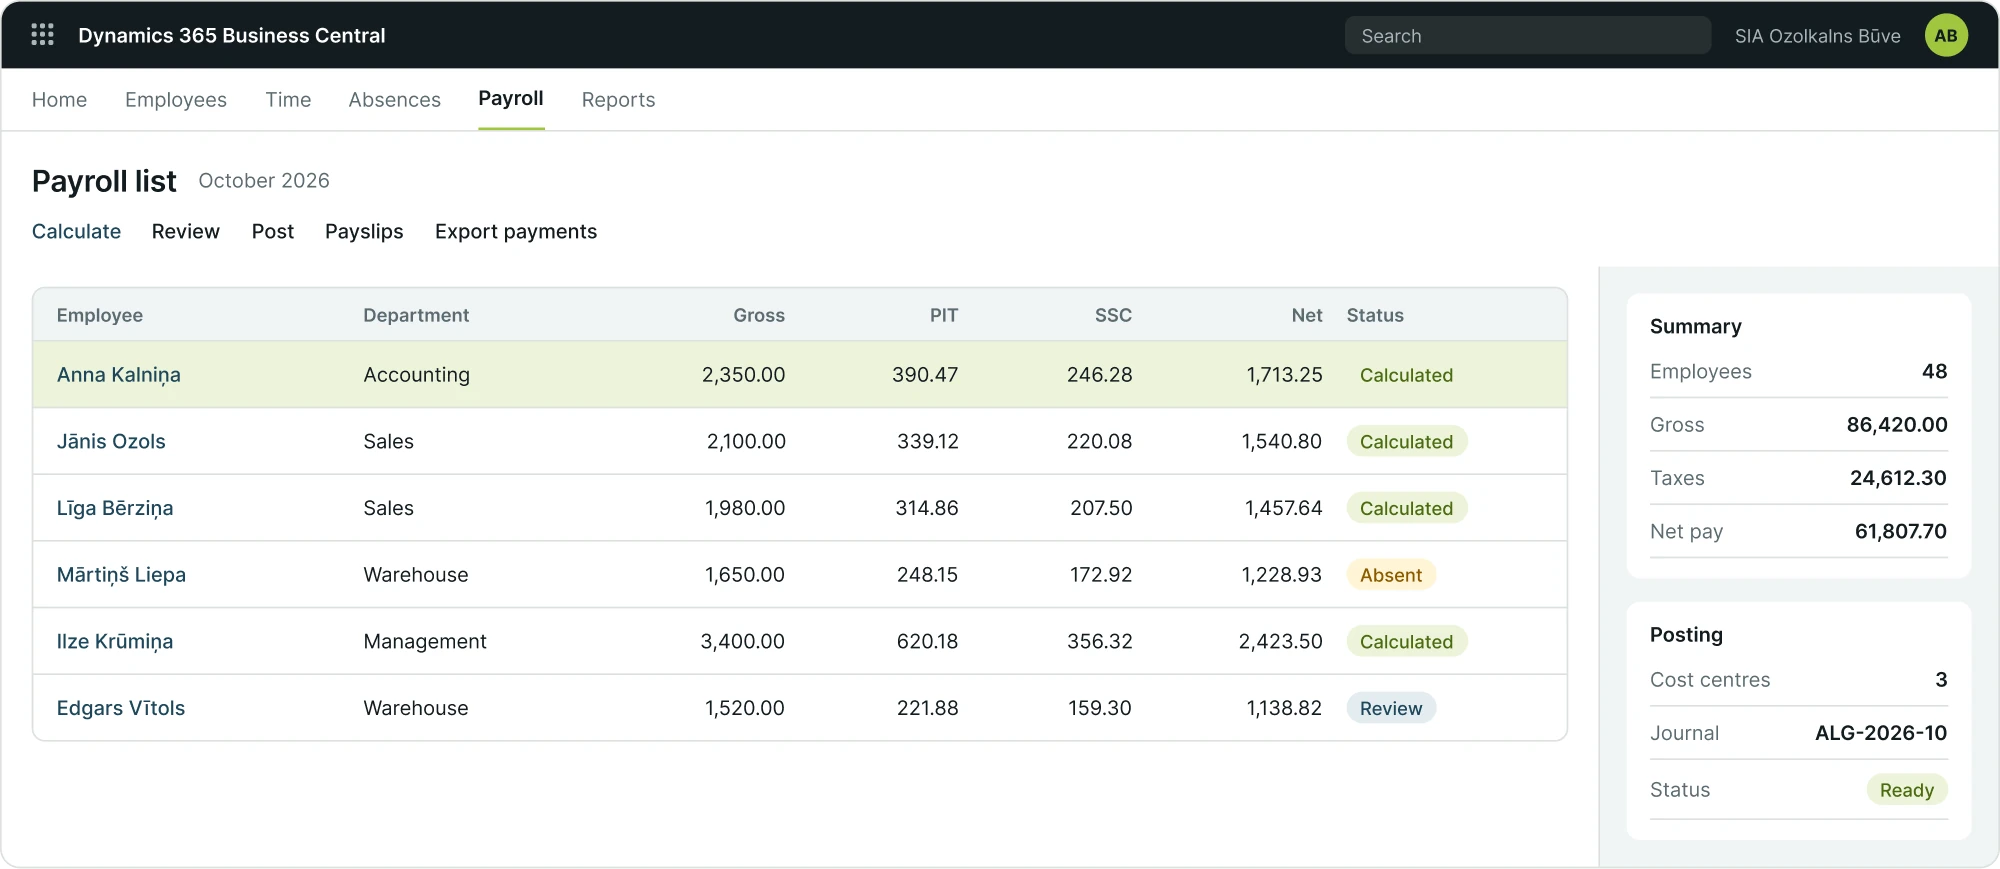
Task: Open the Time tab
Action: tap(288, 100)
